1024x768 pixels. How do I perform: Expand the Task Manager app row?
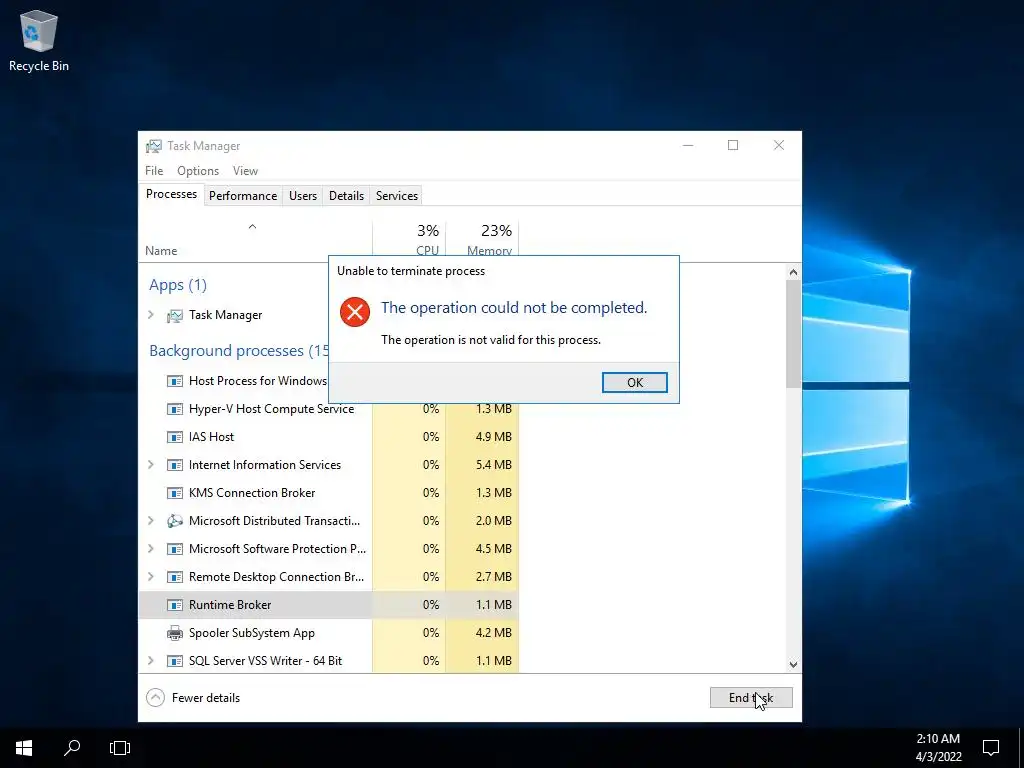(151, 315)
